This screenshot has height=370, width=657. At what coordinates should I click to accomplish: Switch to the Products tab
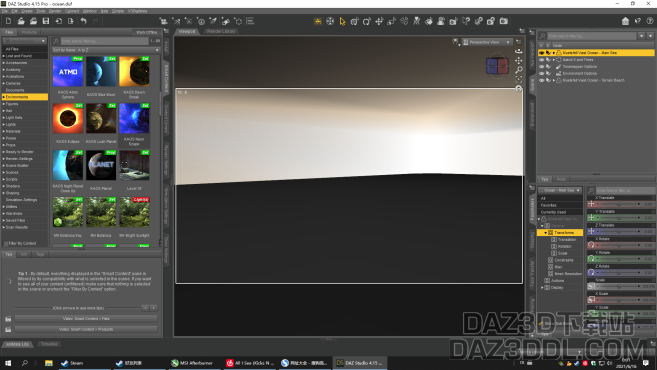point(29,32)
